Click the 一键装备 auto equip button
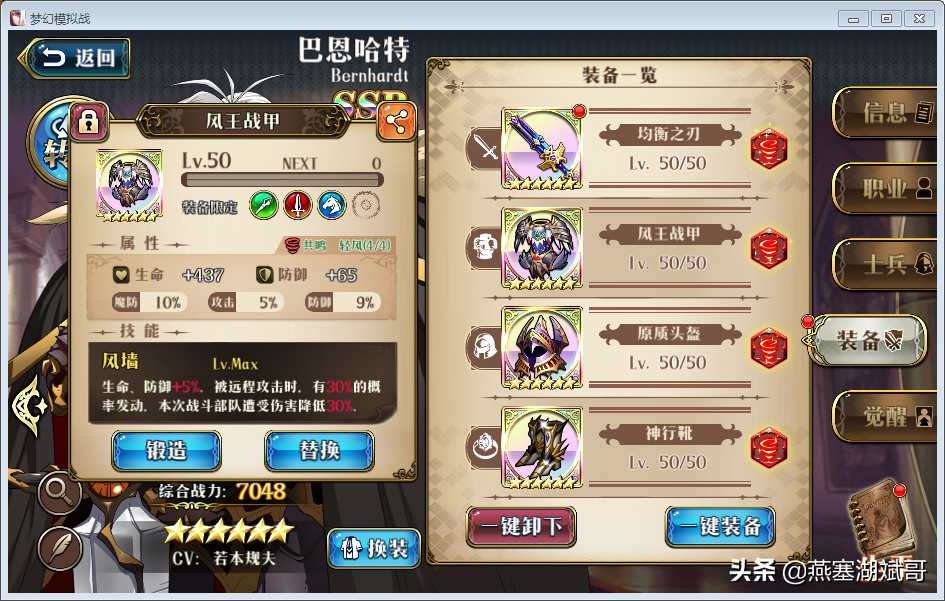Viewport: 945px width, 601px height. coord(720,526)
